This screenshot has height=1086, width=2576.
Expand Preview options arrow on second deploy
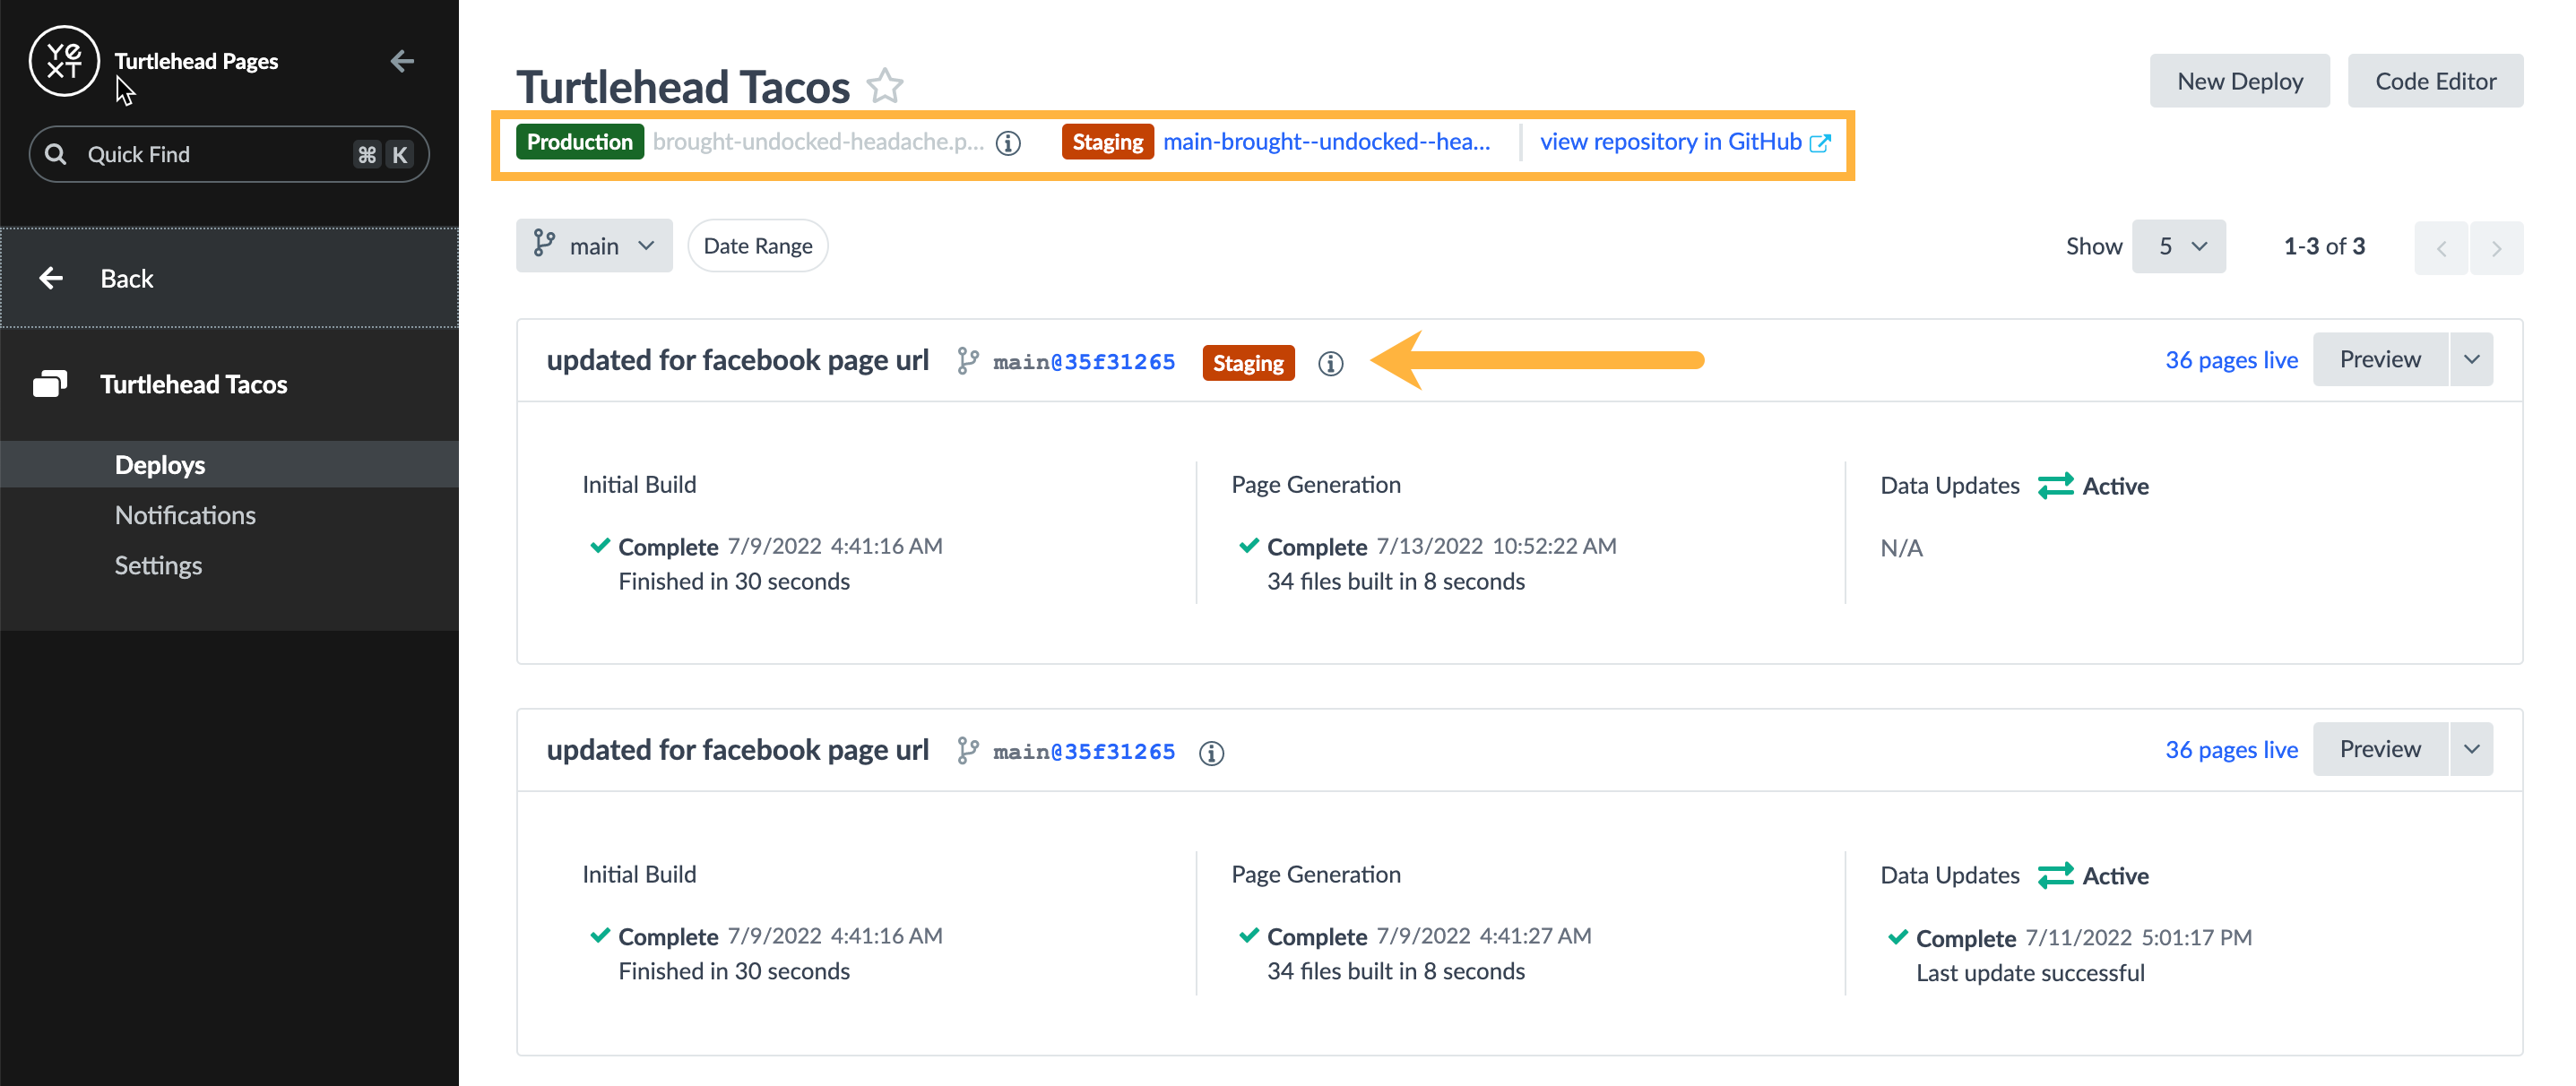click(2471, 750)
